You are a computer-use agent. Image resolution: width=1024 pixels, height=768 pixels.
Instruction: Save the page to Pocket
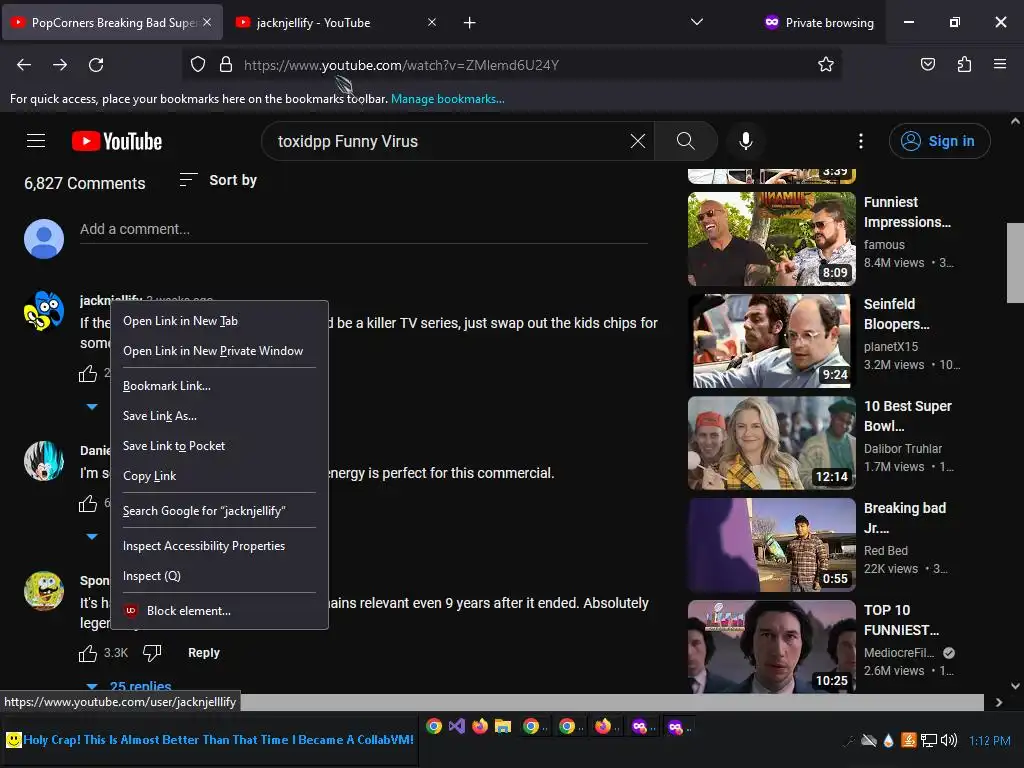[927, 65]
